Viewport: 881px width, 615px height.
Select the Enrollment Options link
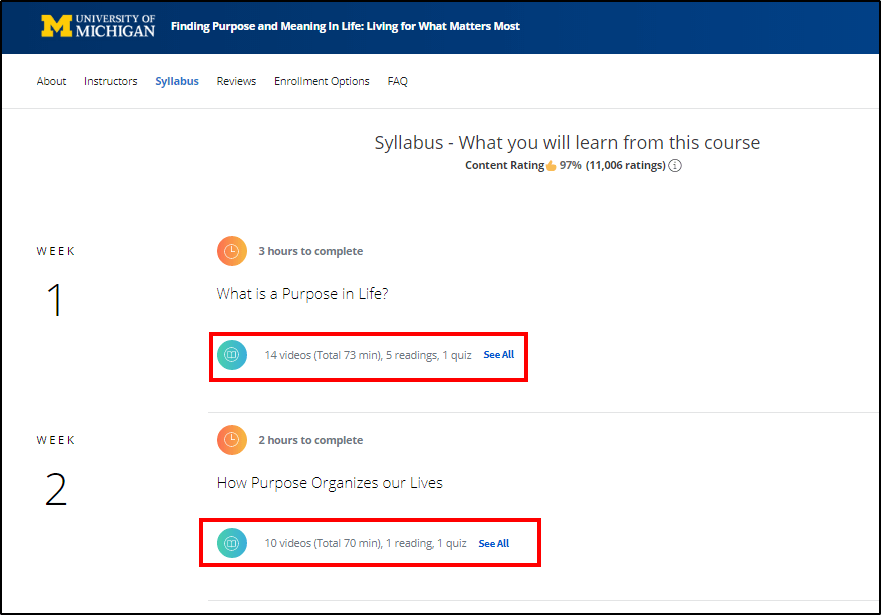(321, 81)
